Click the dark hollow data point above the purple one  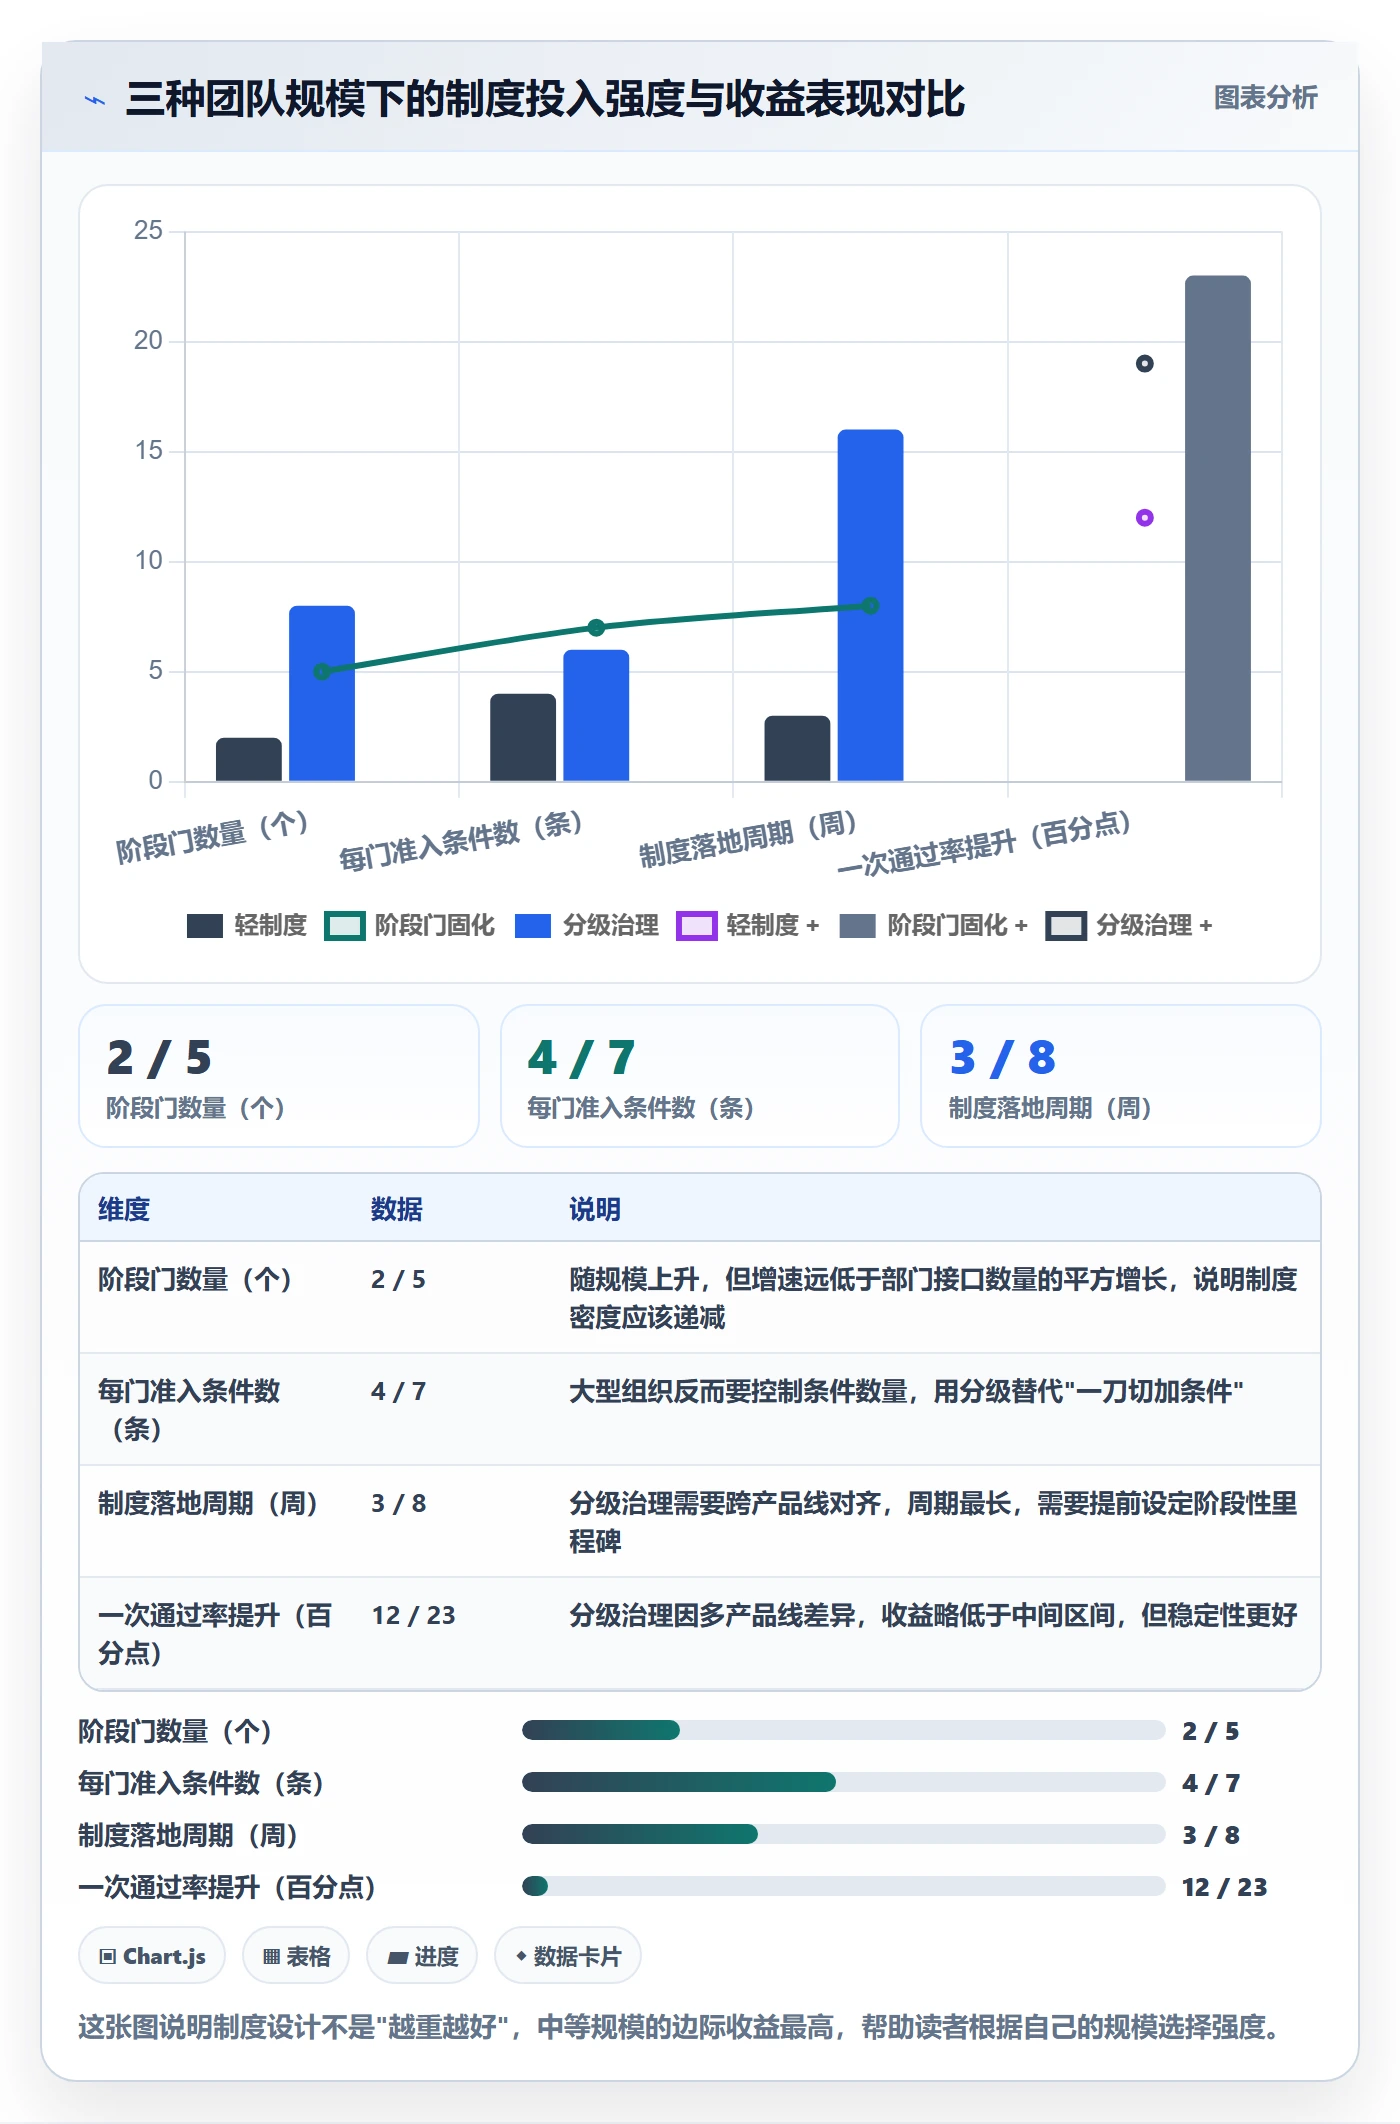pos(1145,364)
